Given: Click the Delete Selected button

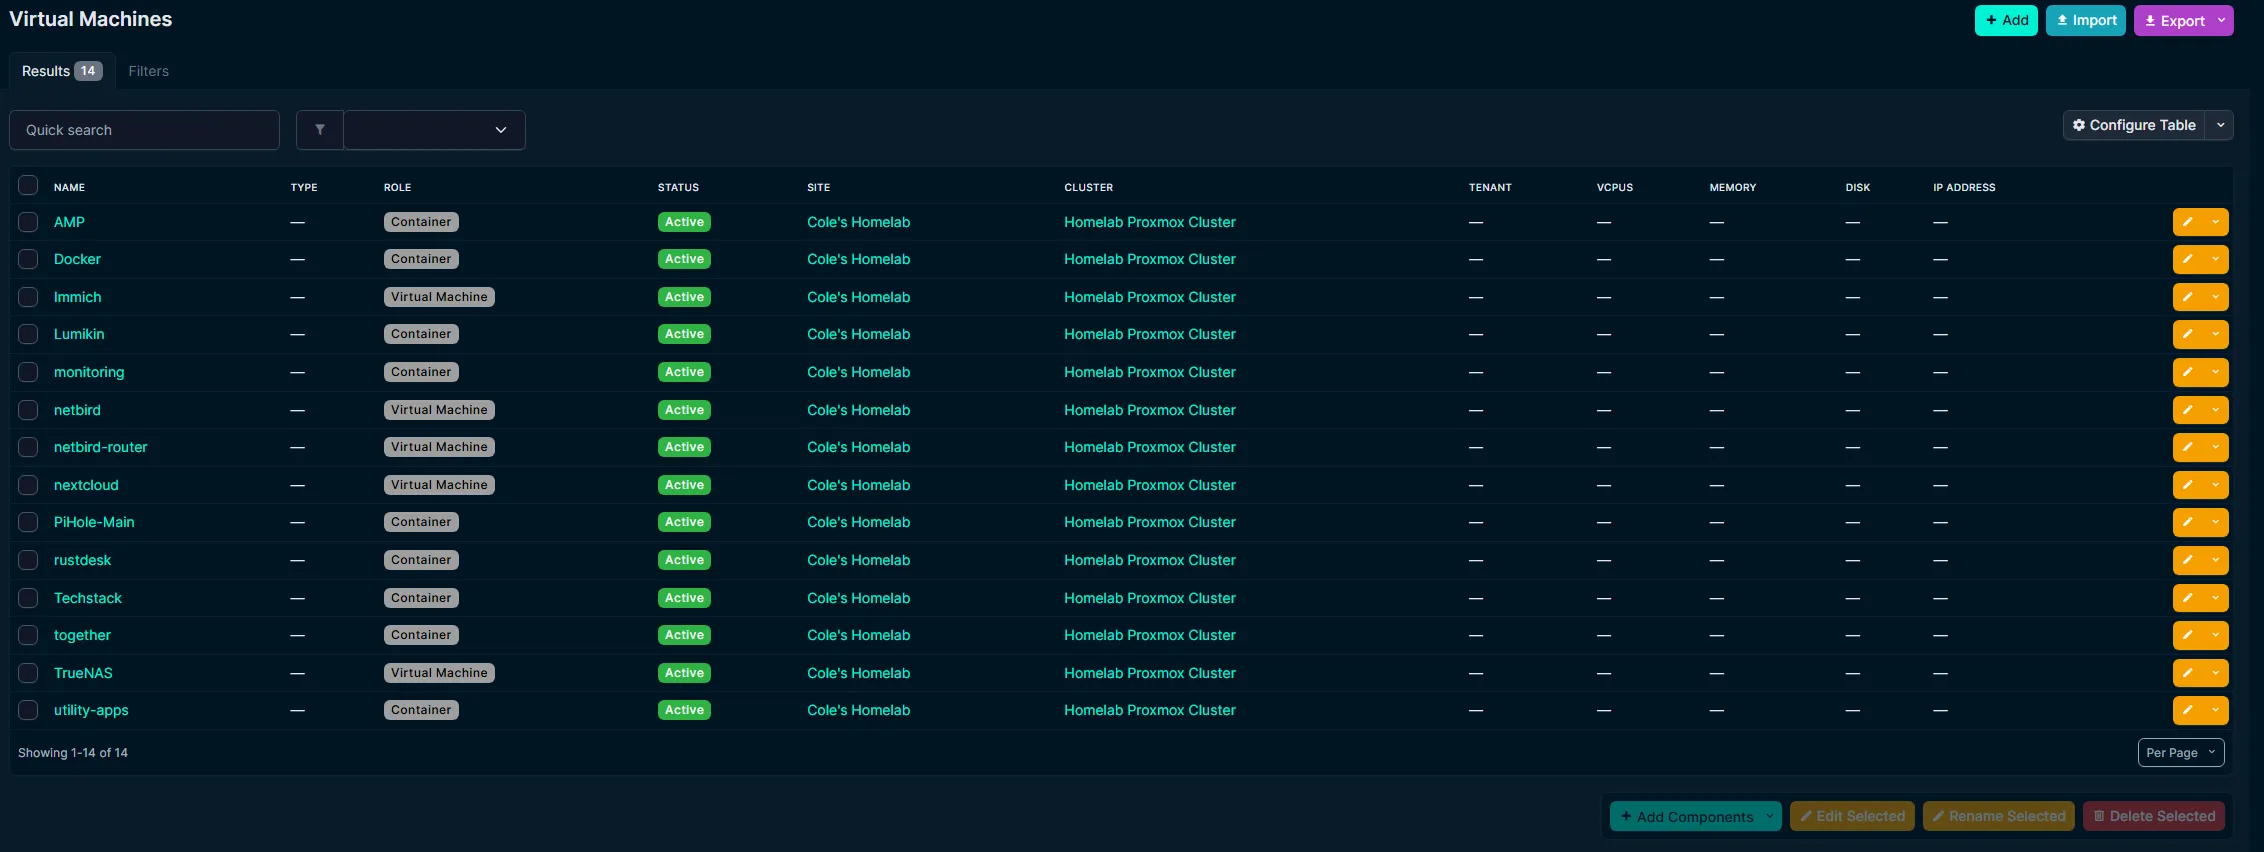Looking at the screenshot, I should [2154, 816].
